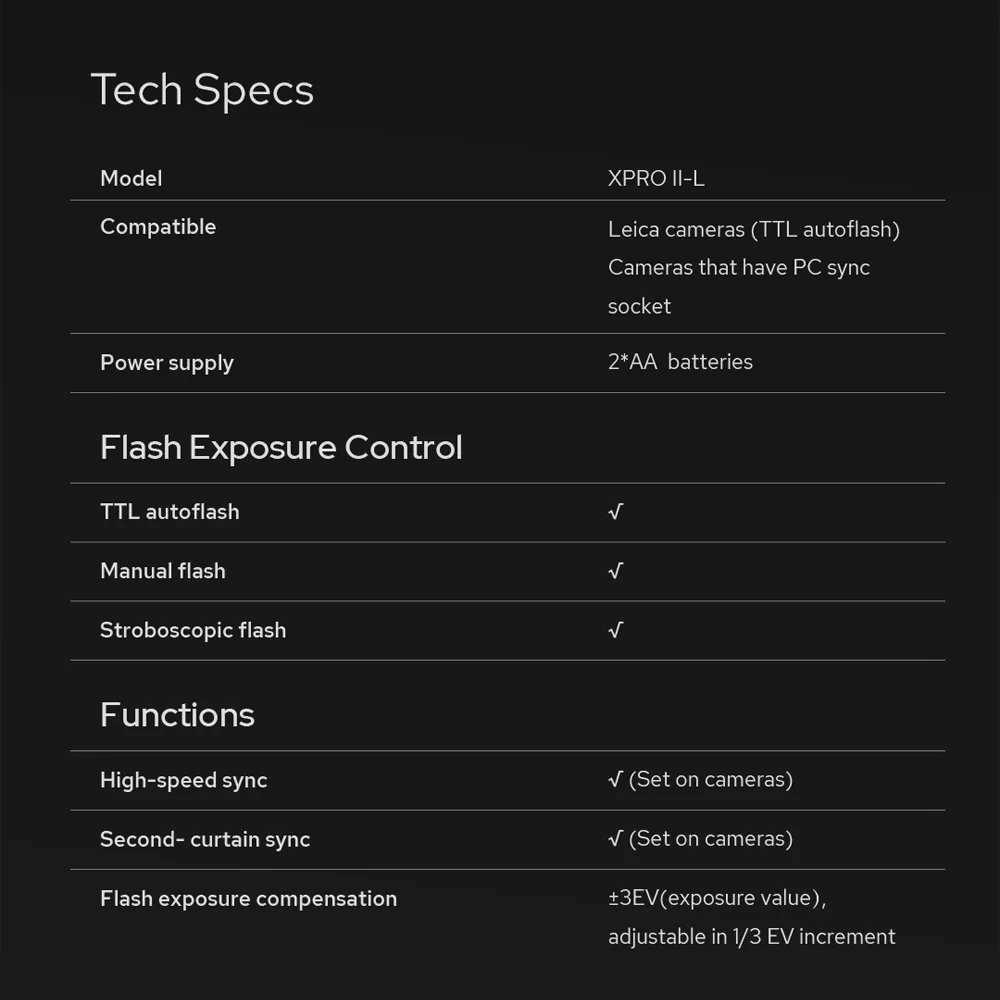Click the TTL autoflash label
The image size is (1000, 1000).
170,512
